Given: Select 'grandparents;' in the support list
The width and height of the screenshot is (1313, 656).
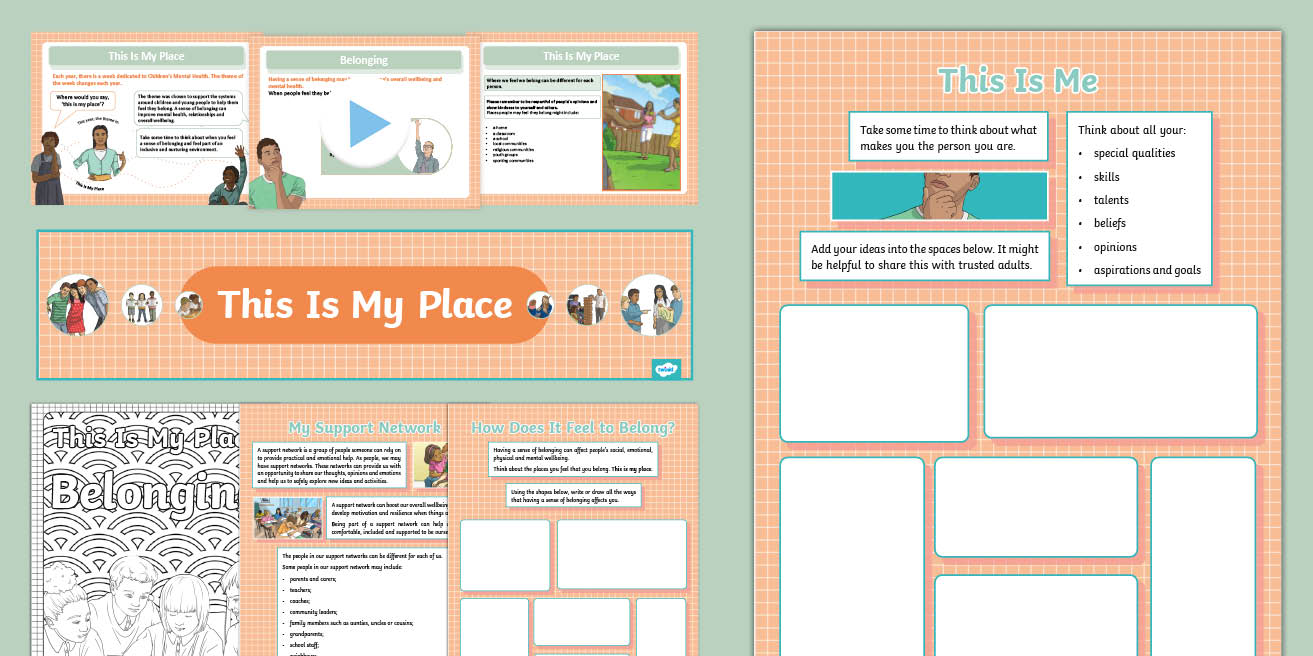Looking at the screenshot, I should coord(307,634).
